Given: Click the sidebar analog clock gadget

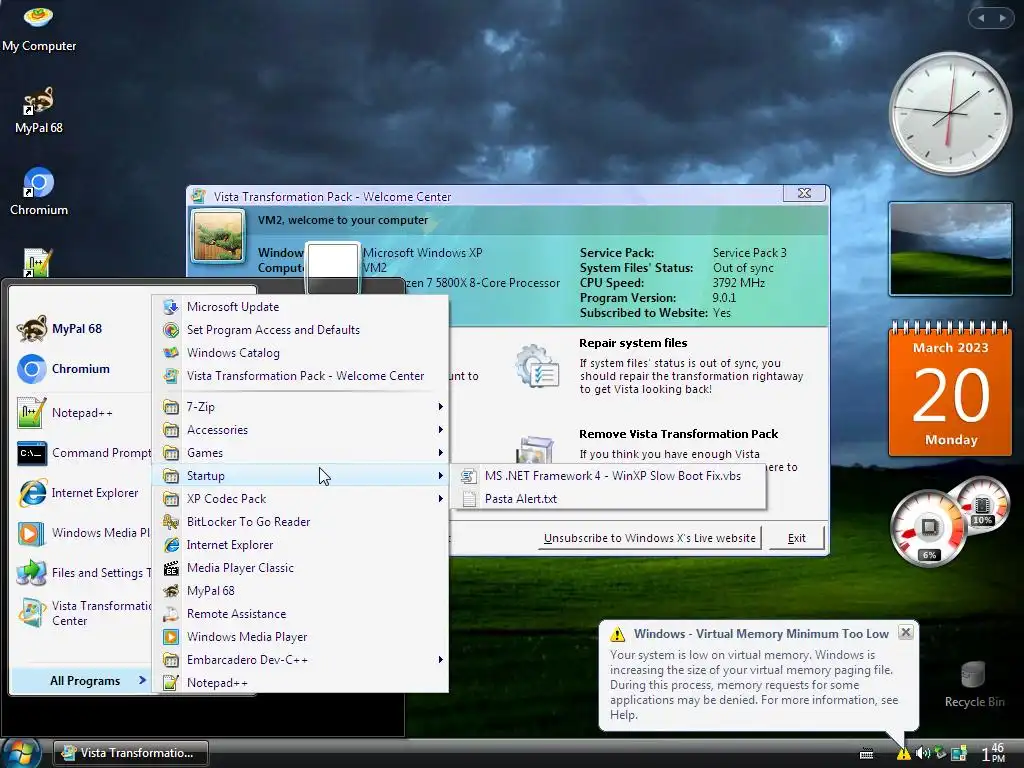Looking at the screenshot, I should (950, 114).
